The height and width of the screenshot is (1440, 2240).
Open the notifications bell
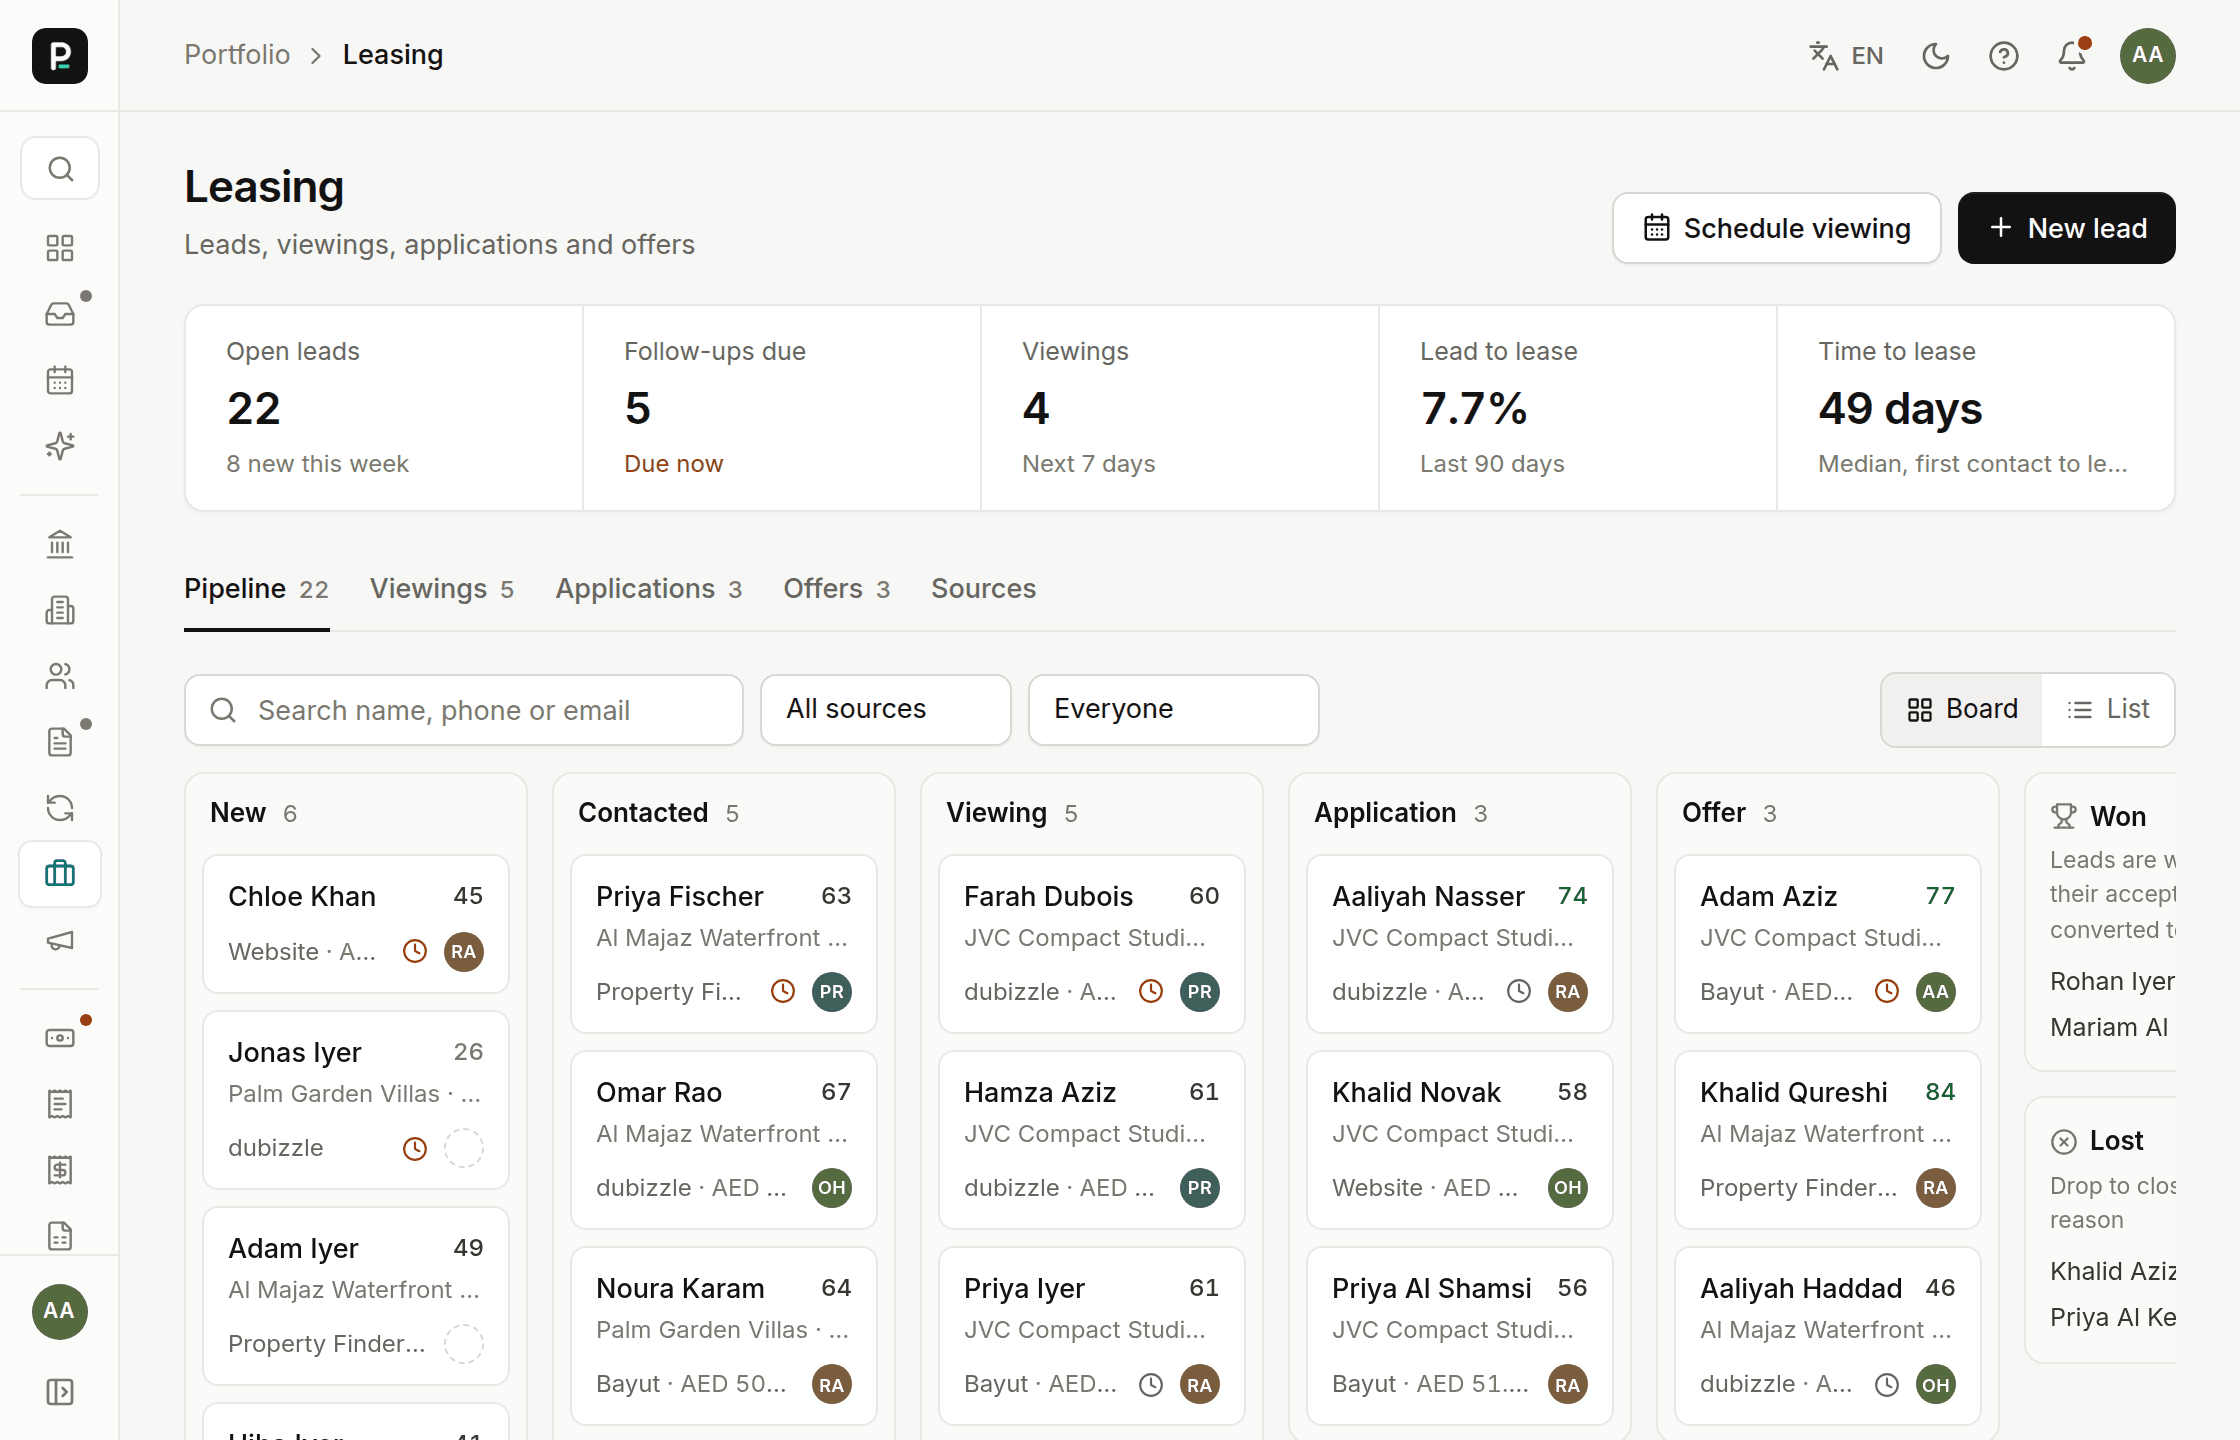pos(2072,55)
